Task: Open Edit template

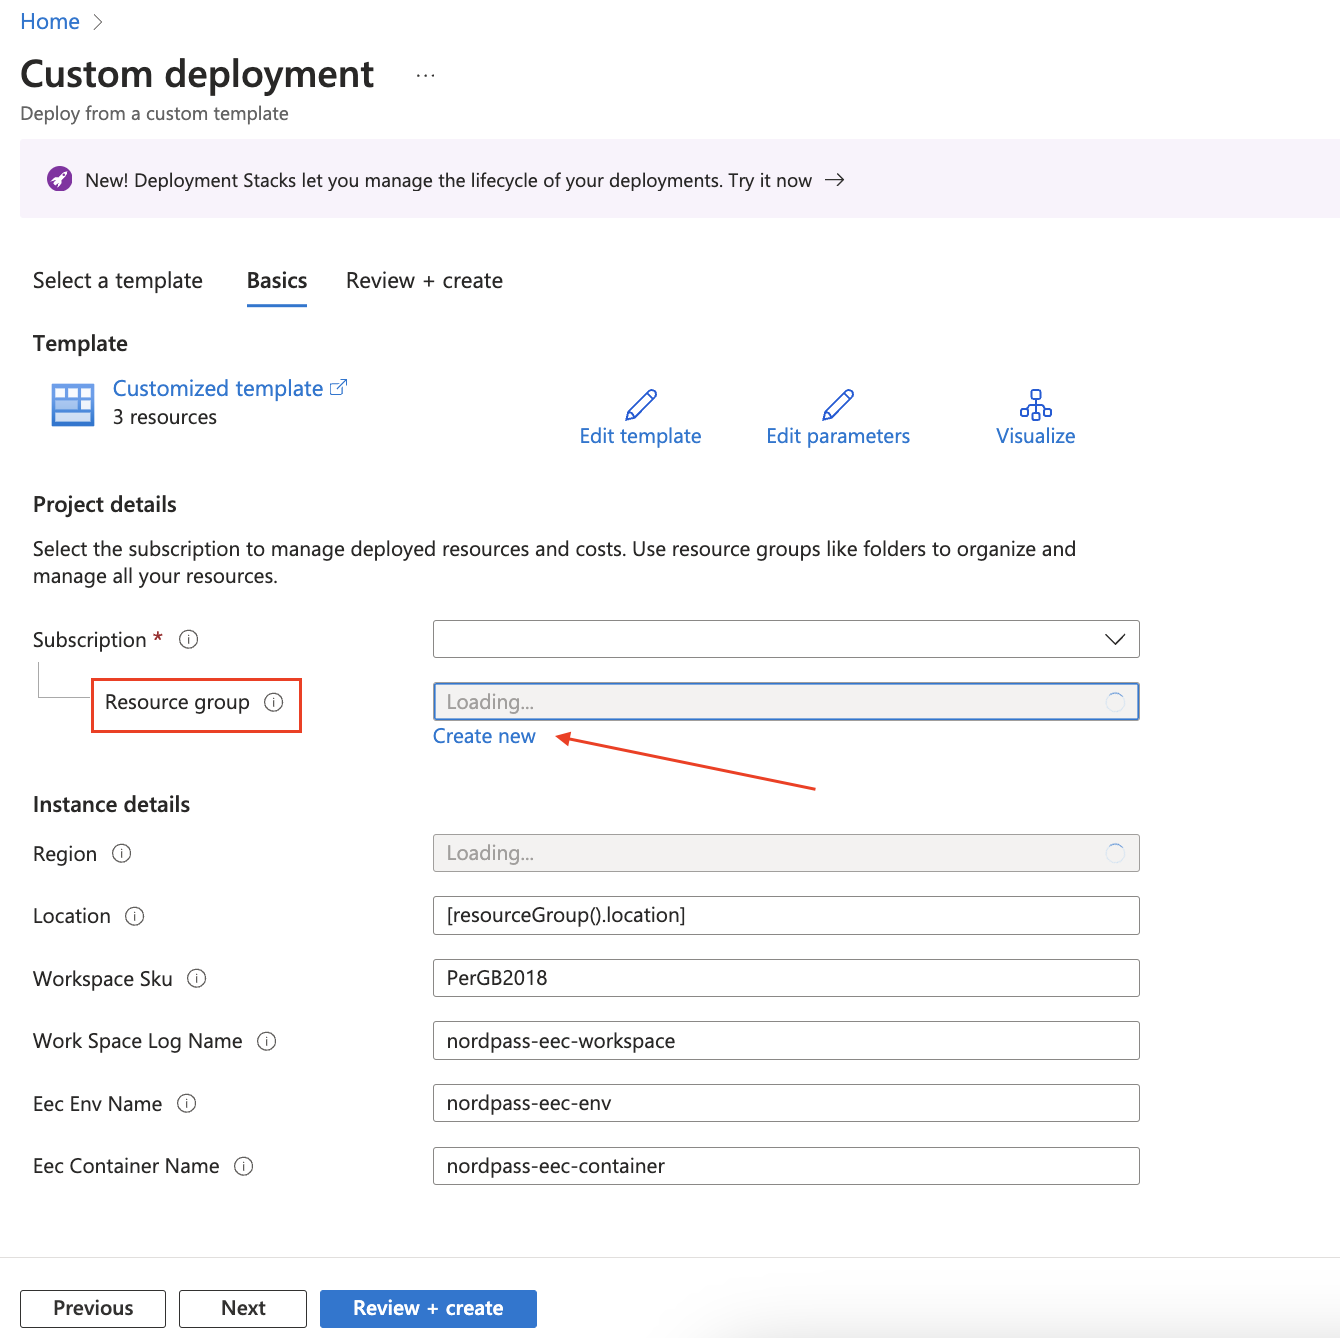Action: [641, 436]
